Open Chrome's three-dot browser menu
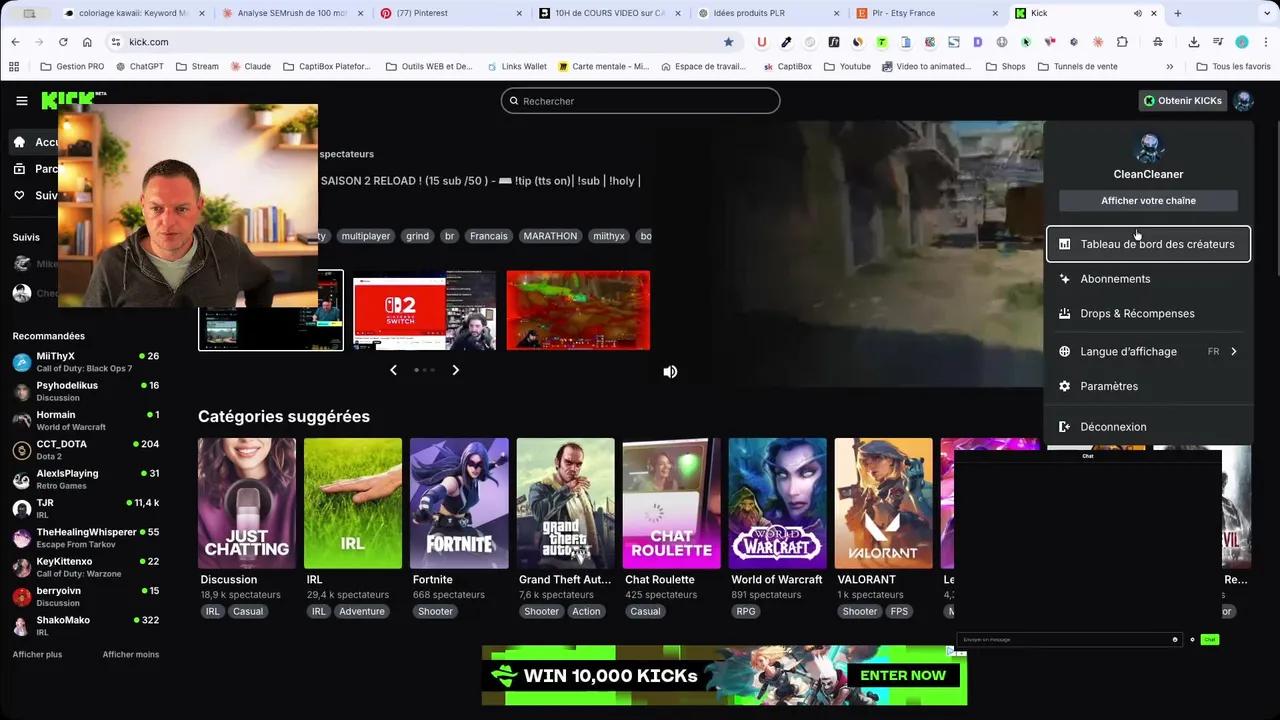This screenshot has height=720, width=1280. pyautogui.click(x=1268, y=42)
